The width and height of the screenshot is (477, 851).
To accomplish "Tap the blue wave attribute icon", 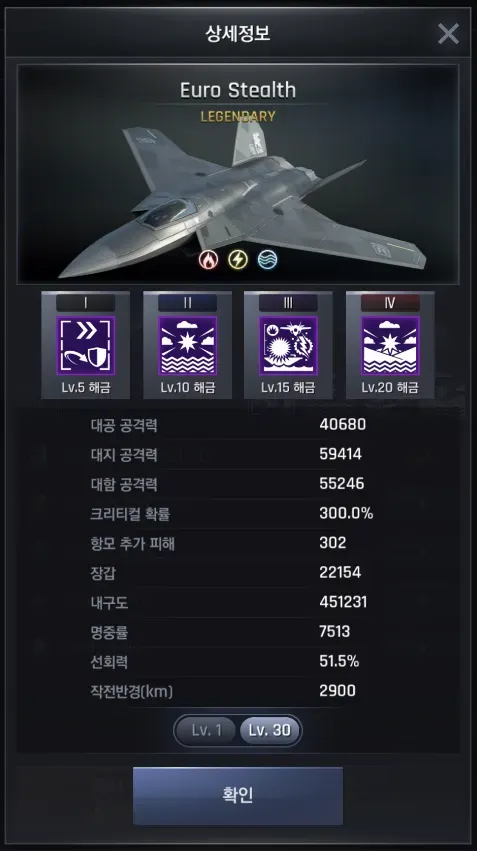I will pyautogui.click(x=268, y=260).
